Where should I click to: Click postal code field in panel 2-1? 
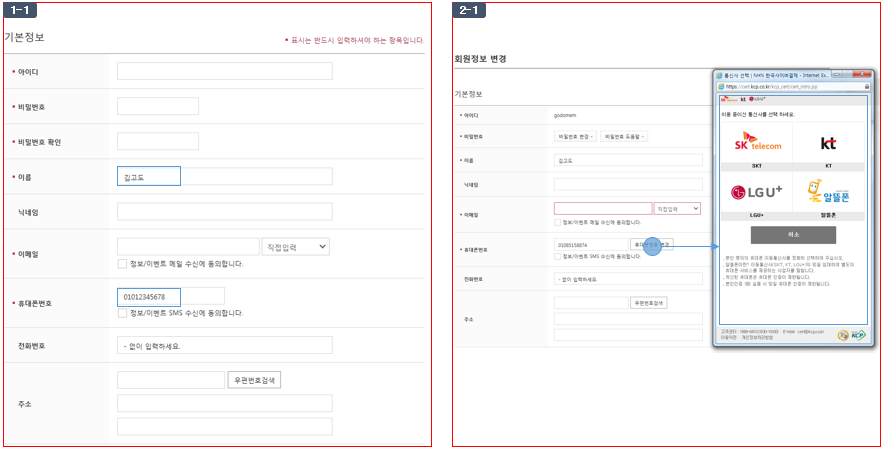coord(591,303)
